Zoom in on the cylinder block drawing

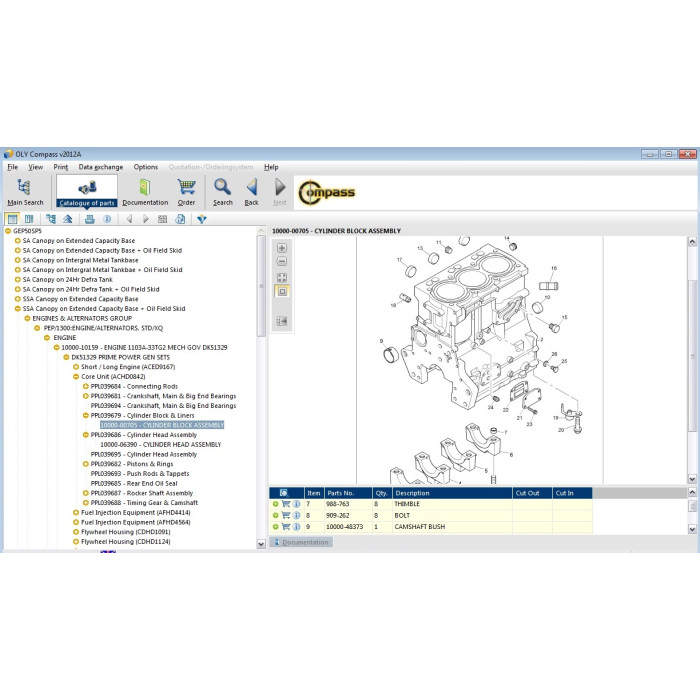282,248
